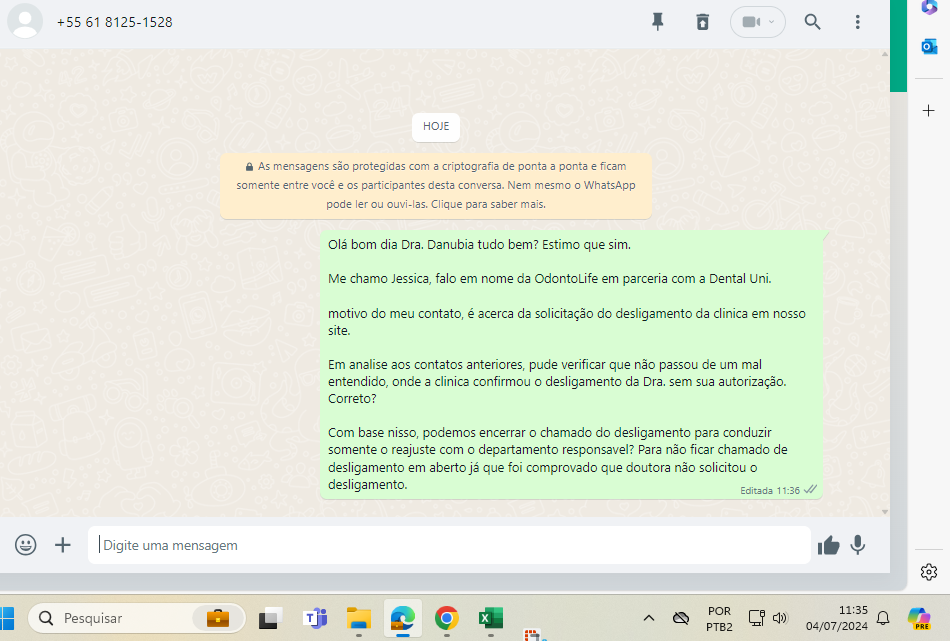Switch to Microsoft Edge in taskbar

coord(403,618)
